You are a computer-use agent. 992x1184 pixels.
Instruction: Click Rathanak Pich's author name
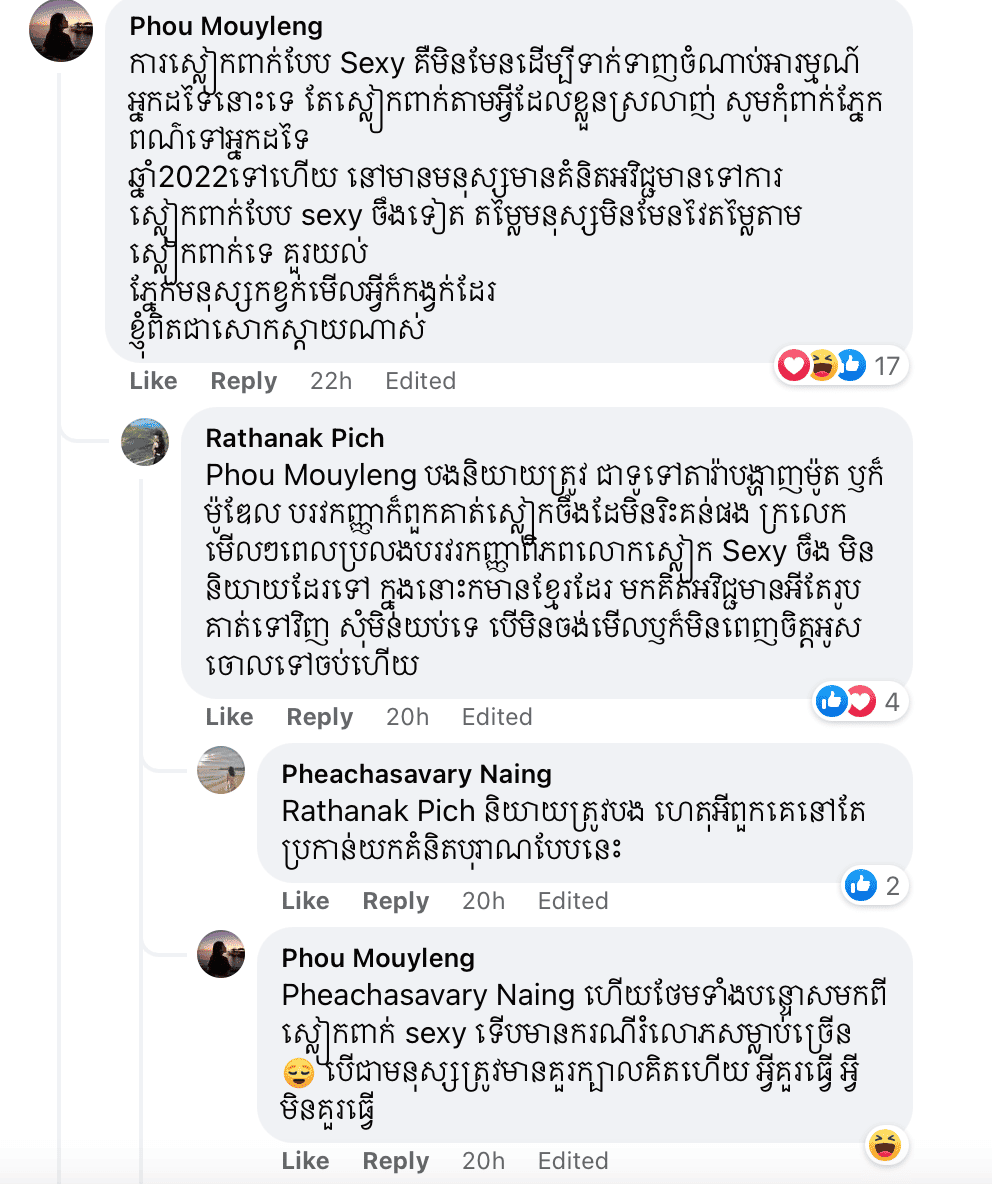tap(294, 438)
